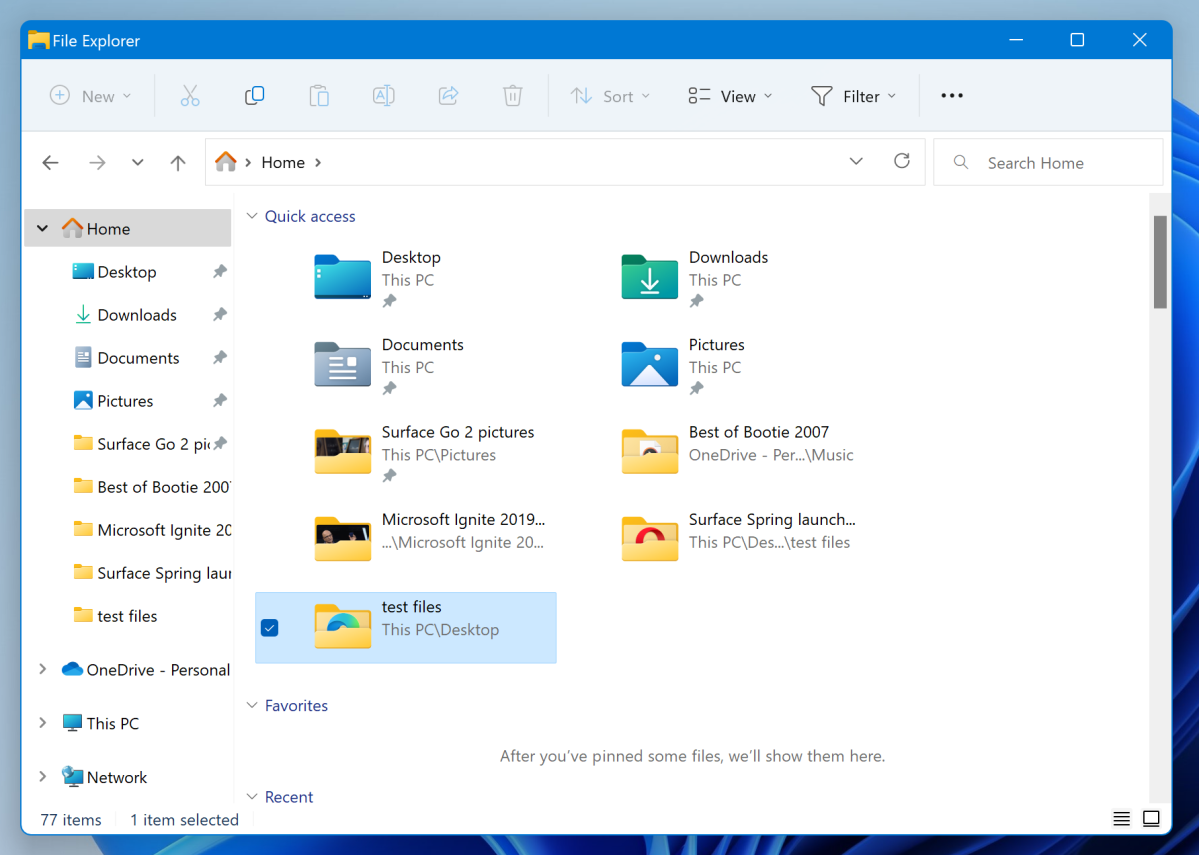This screenshot has height=855, width=1199.
Task: Open Pictures in navigation pane
Action: point(127,400)
